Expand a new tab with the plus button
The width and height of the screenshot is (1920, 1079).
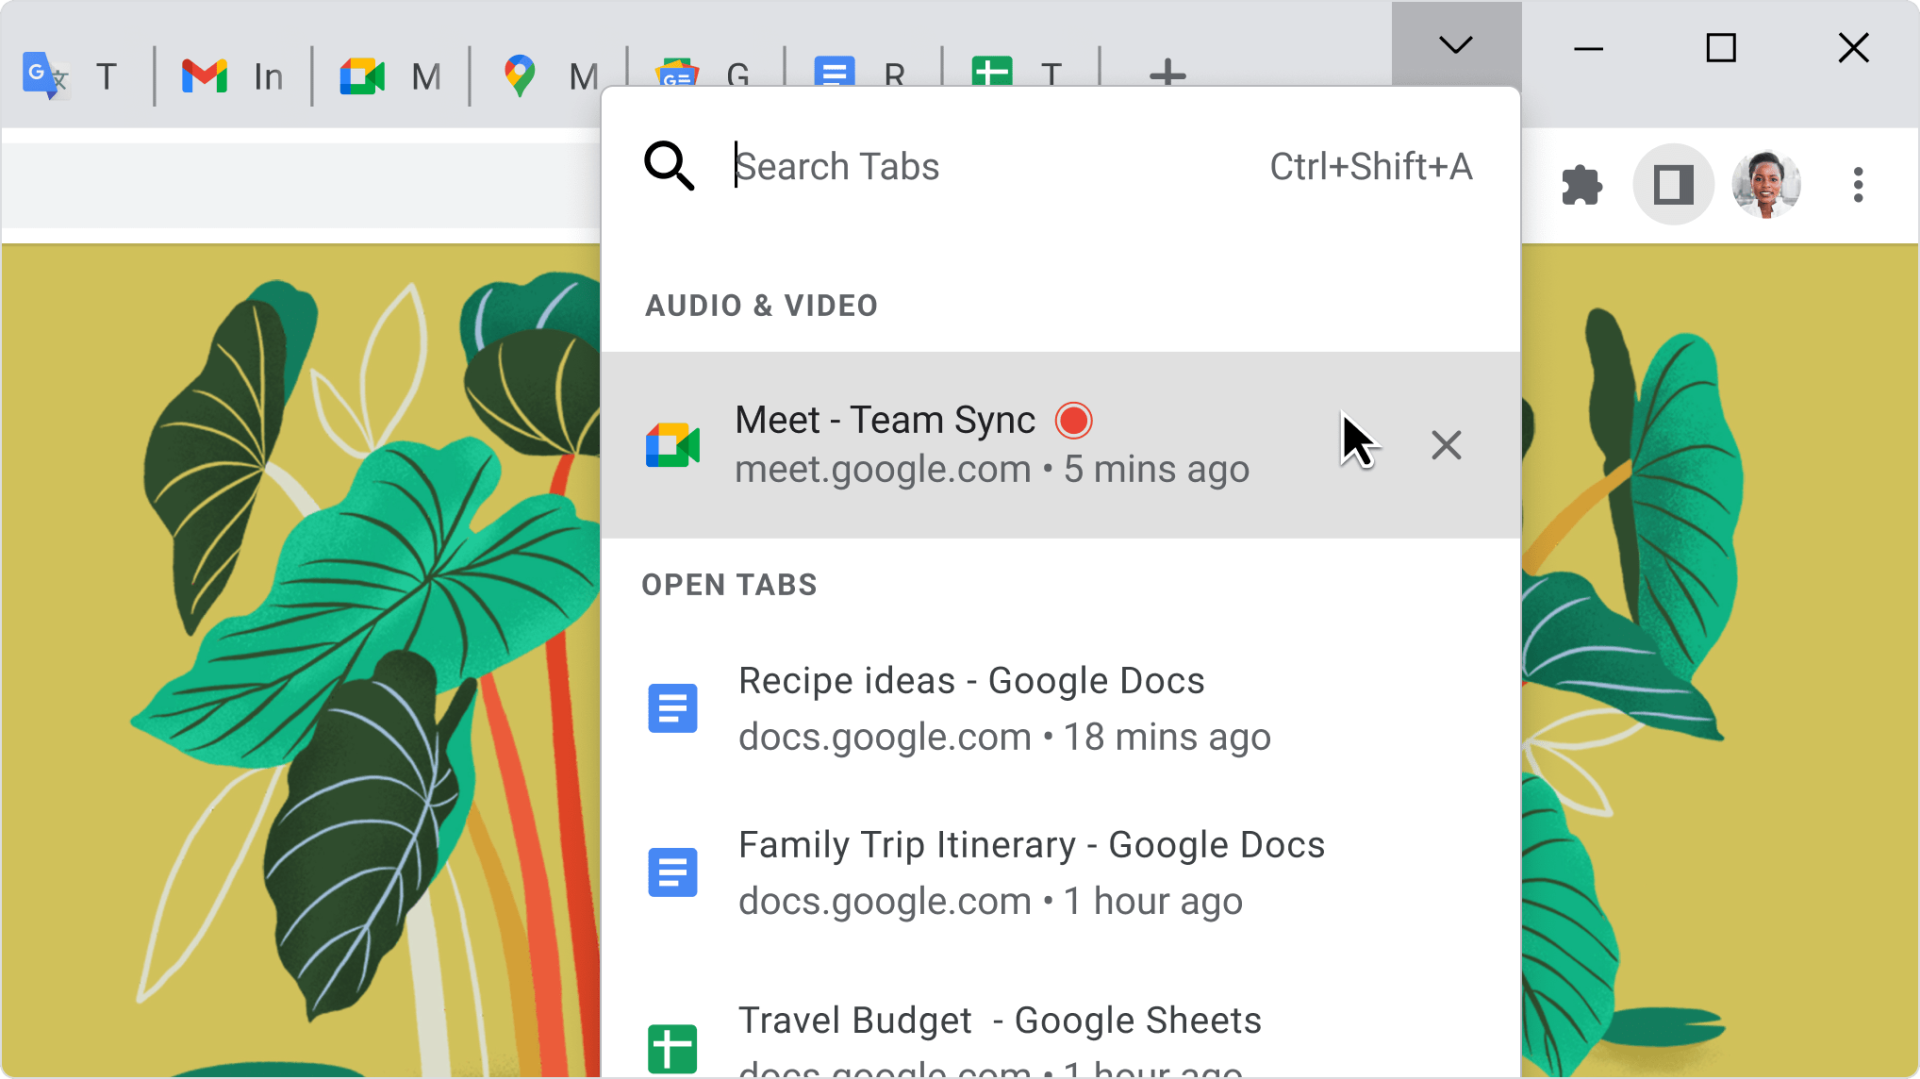pos(1167,75)
